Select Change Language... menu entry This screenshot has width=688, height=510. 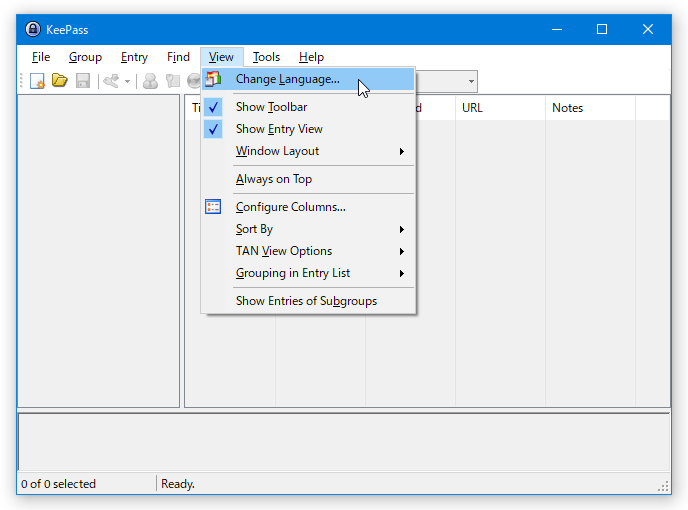pos(308,79)
